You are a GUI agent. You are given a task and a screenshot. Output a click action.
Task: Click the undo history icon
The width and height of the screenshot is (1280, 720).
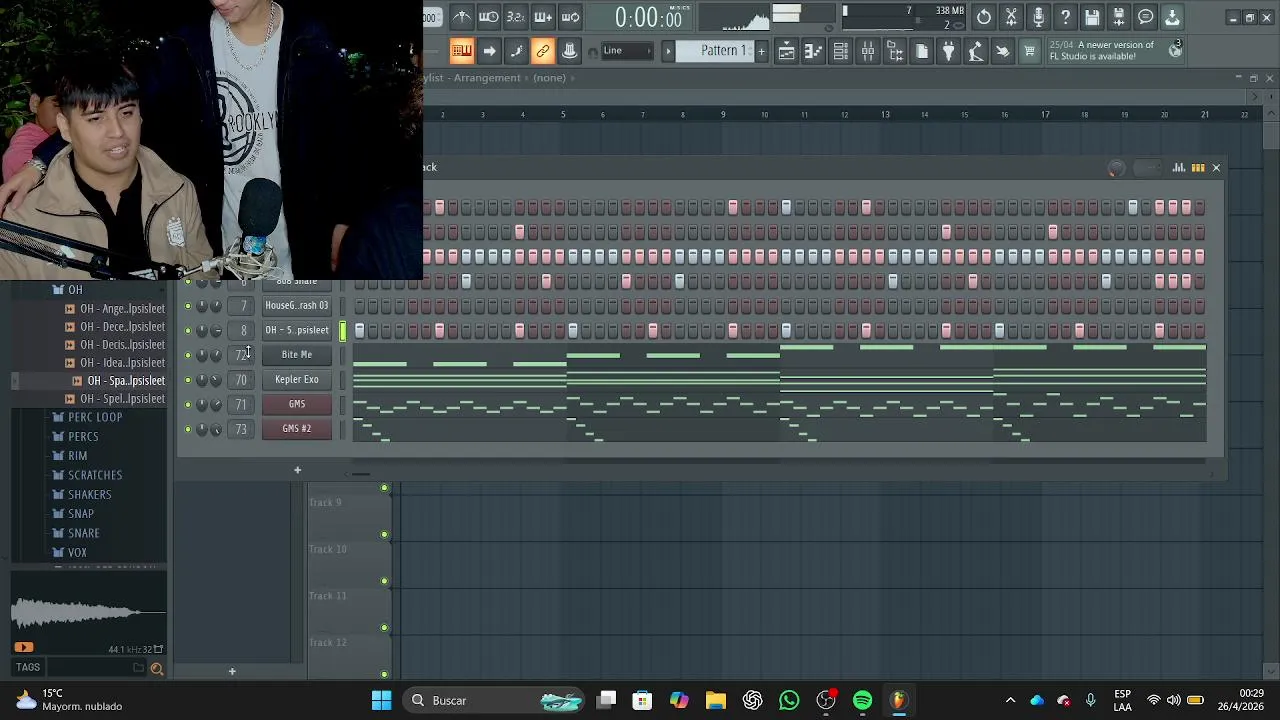pos(984,17)
